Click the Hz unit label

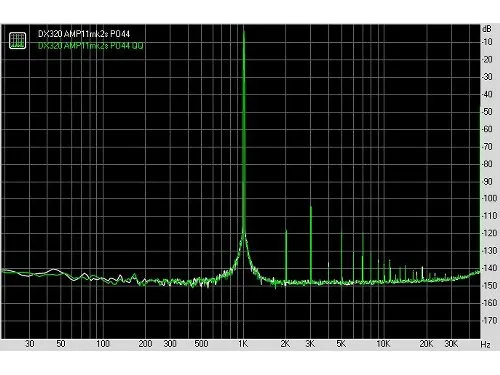click(485, 344)
